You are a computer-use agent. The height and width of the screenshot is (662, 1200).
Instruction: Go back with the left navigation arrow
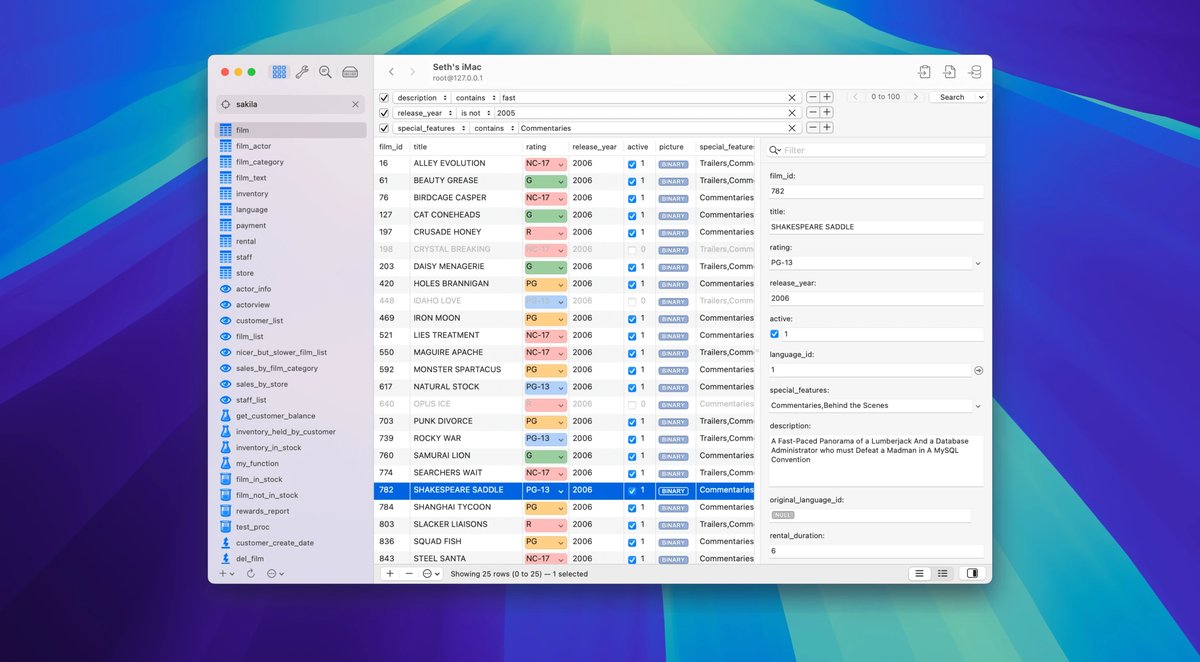coord(391,72)
